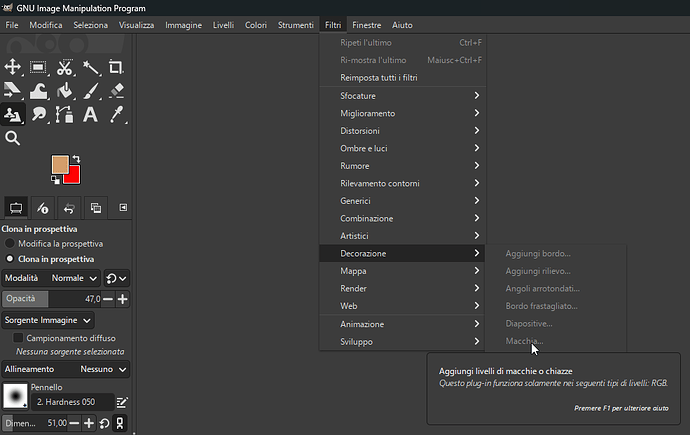Viewport: 690px width, 435px height.
Task: Select the Modifica la prospettiva radio button
Action: (10, 243)
